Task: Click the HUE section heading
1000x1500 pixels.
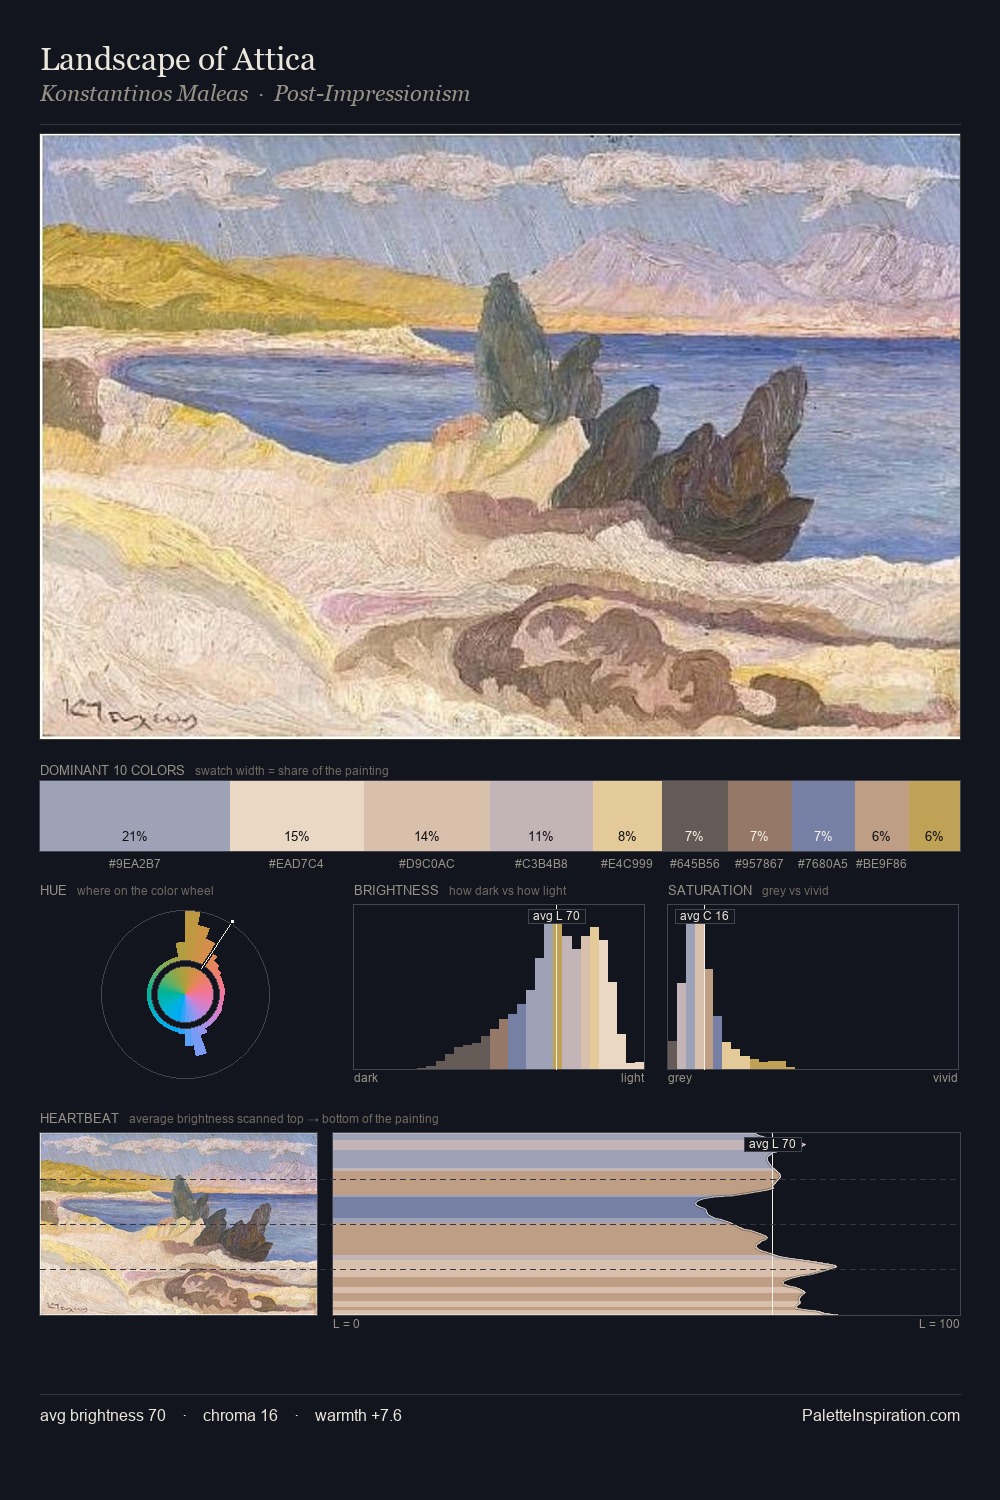Action: (x=53, y=890)
